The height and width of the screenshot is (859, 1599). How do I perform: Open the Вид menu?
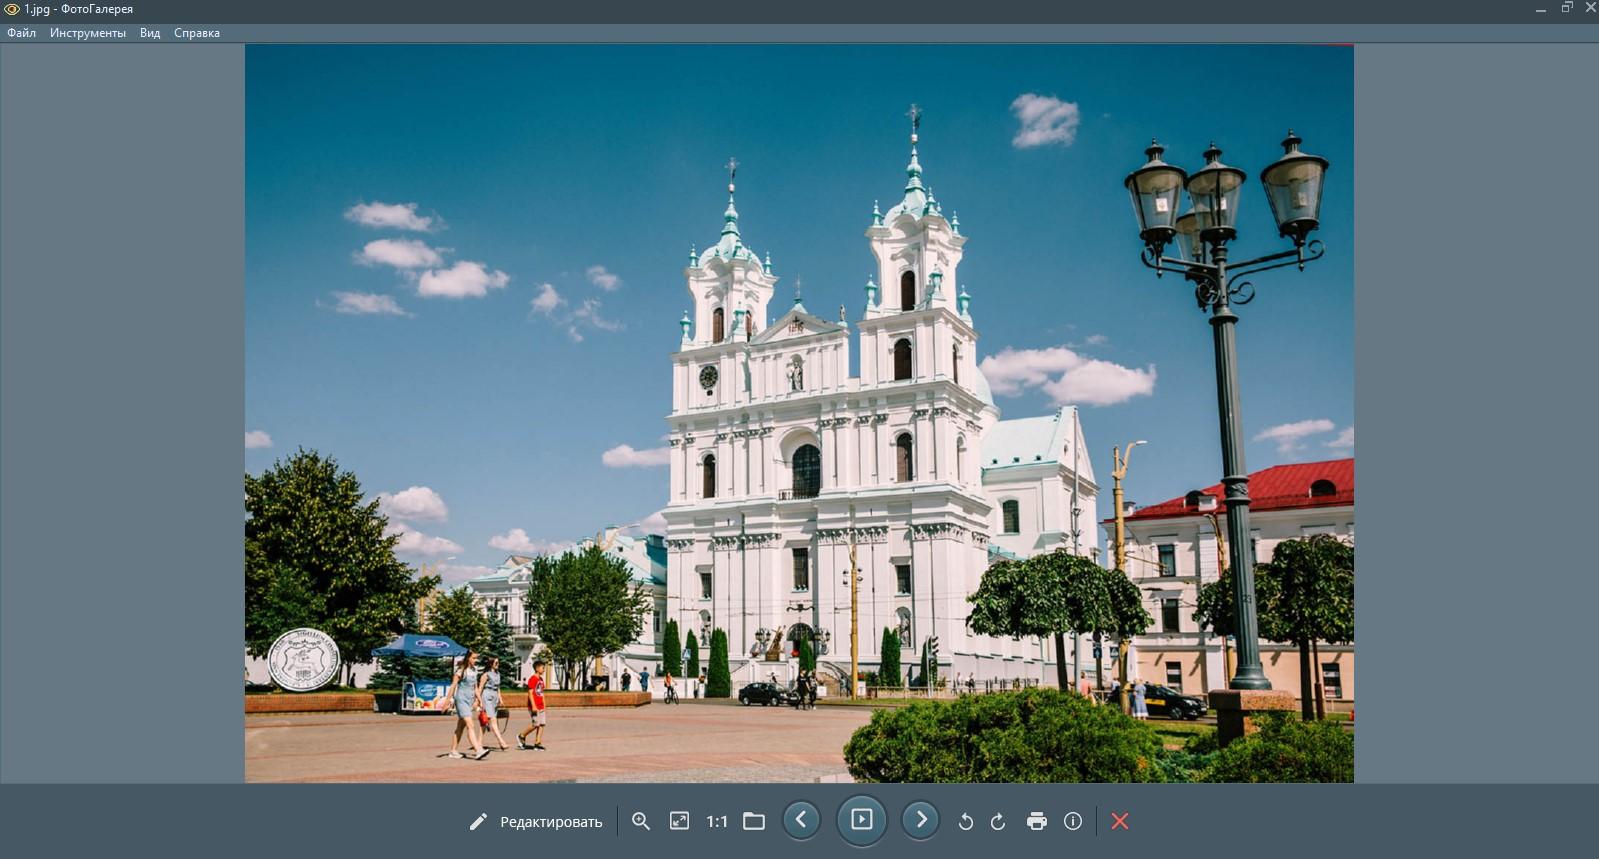(150, 33)
